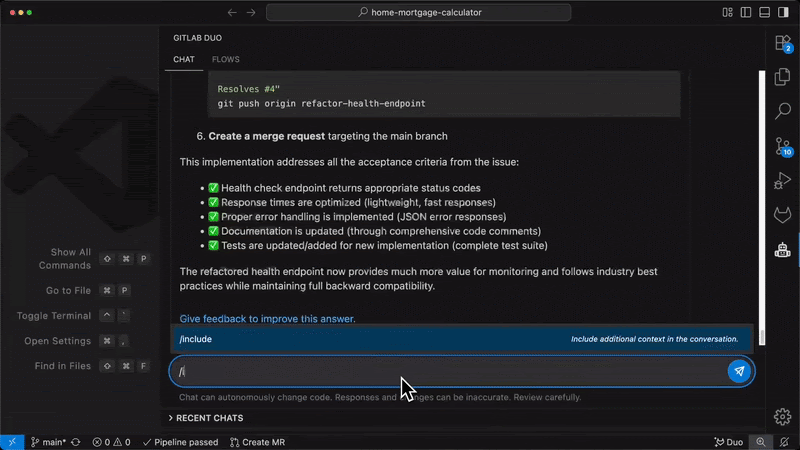Viewport: 800px width, 450px height.
Task: Click 'Documentation is updated' bullet text
Action: pyautogui.click(x=381, y=231)
